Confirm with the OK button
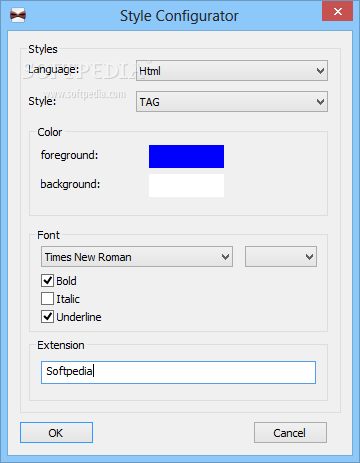The height and width of the screenshot is (463, 360). click(x=56, y=433)
